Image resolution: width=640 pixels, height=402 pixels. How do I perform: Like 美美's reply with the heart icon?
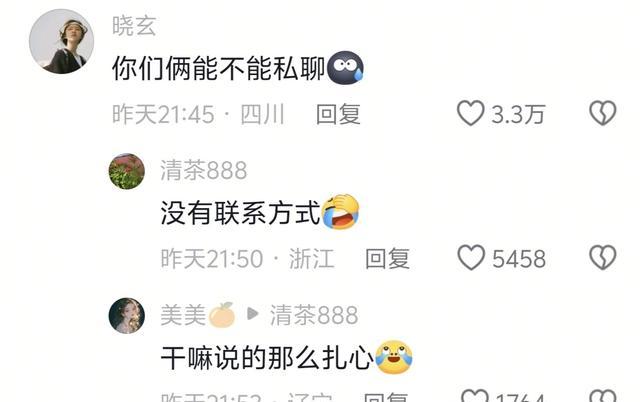pyautogui.click(x=475, y=395)
